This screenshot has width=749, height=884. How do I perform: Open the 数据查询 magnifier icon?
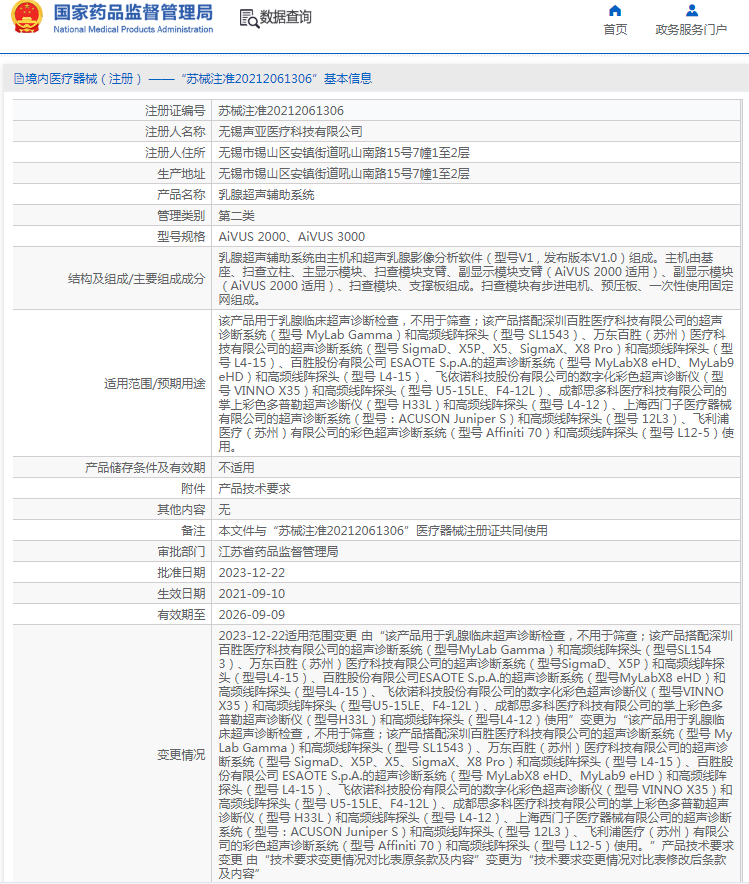(x=249, y=18)
